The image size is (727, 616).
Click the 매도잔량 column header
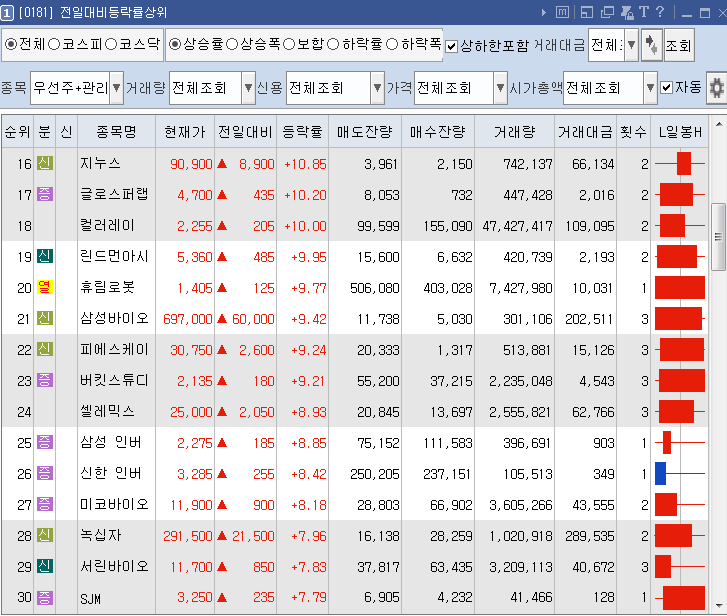[x=365, y=132]
